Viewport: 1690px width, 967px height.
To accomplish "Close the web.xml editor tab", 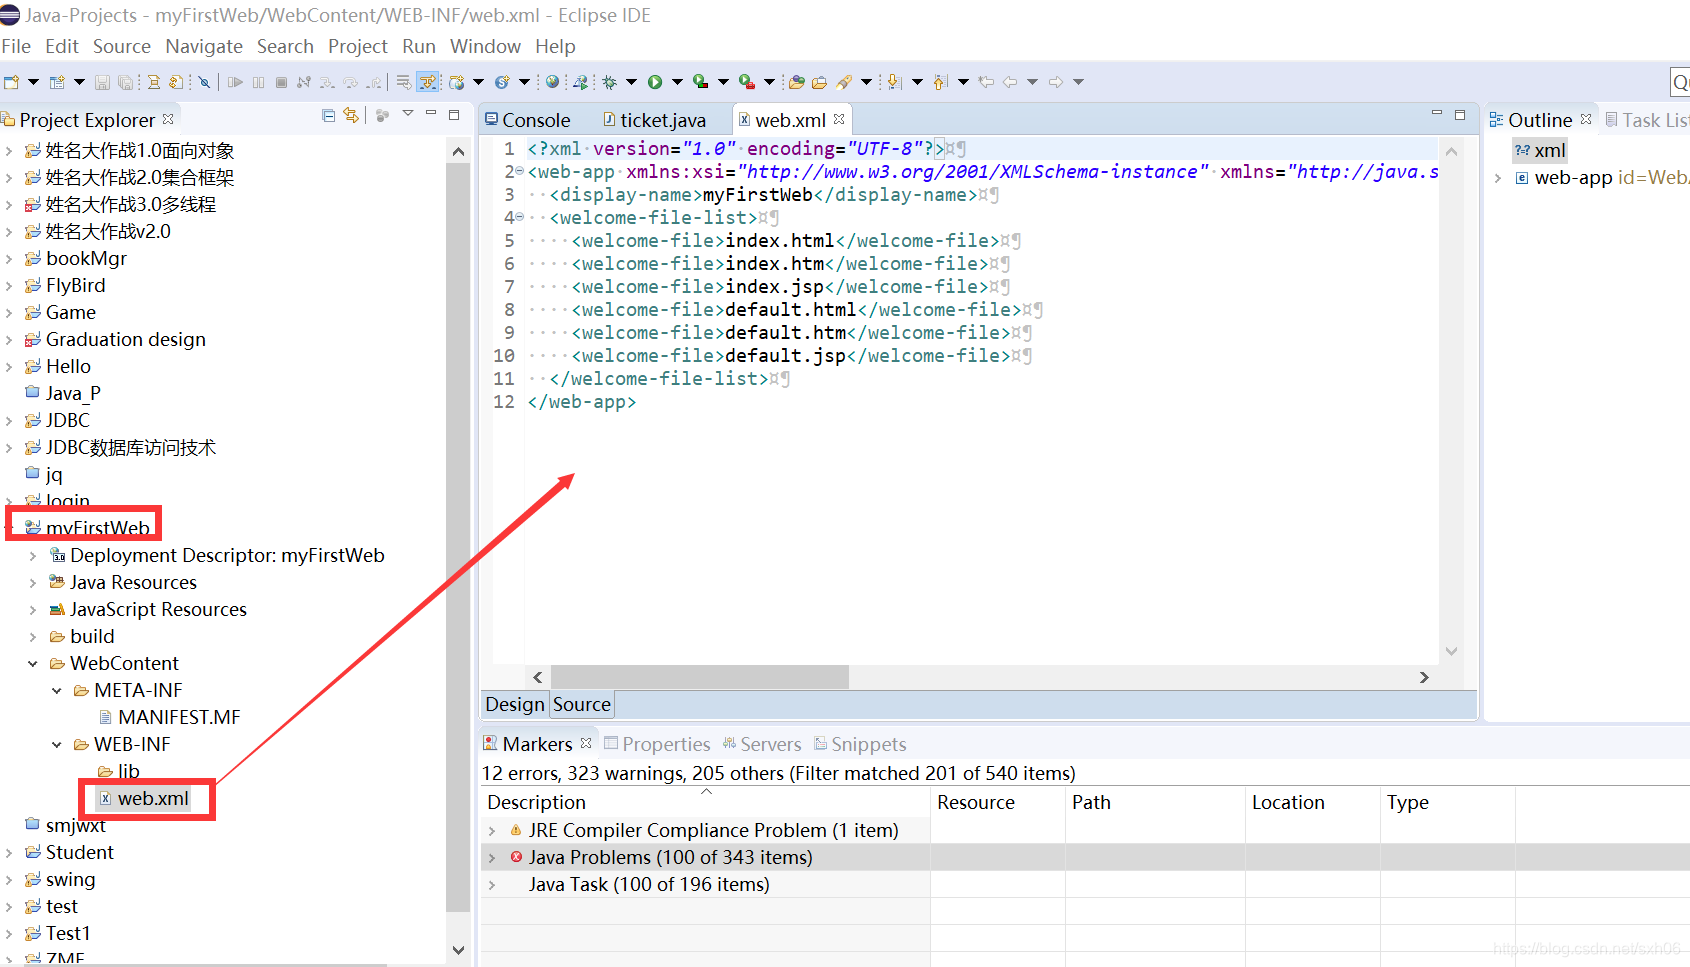I will click(x=839, y=119).
